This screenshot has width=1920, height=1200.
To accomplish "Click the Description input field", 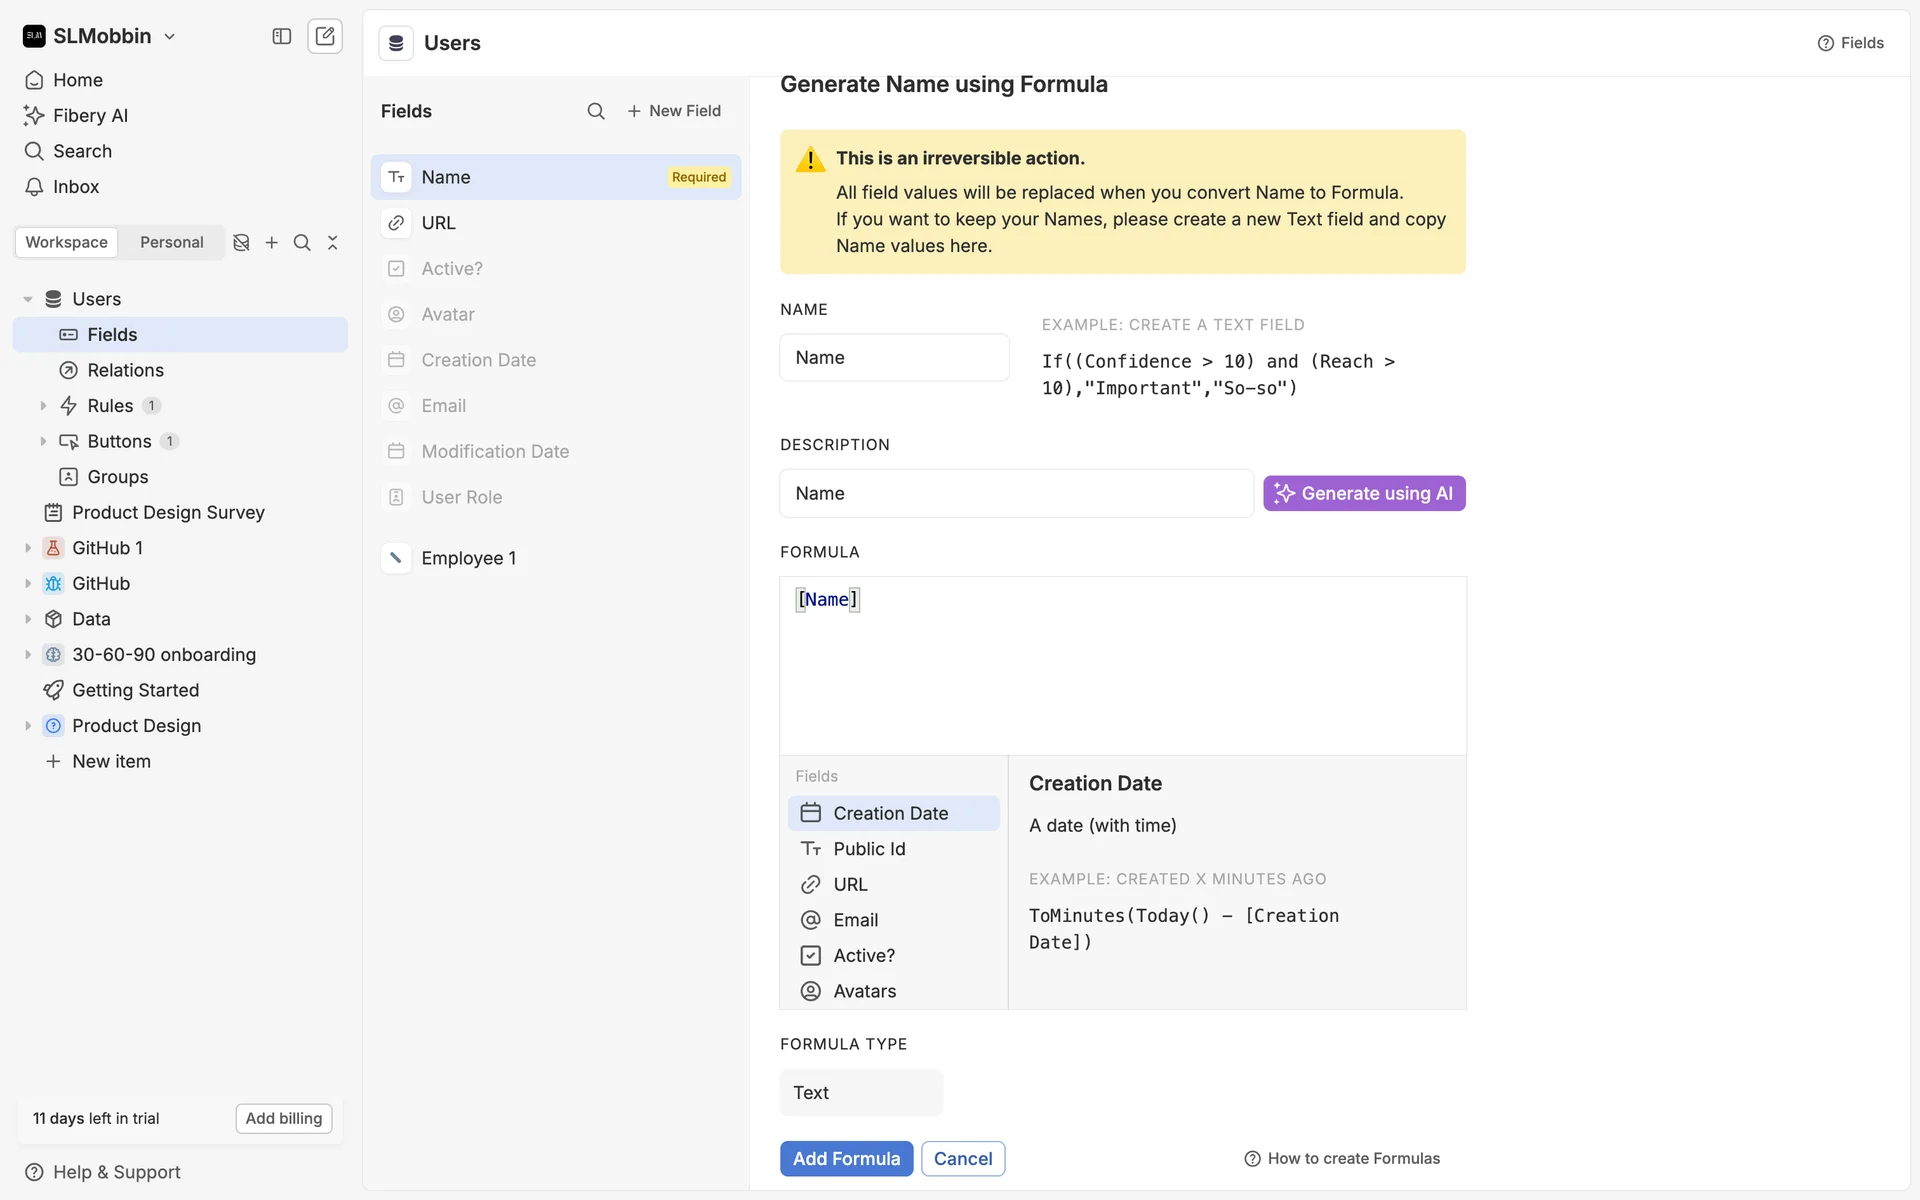I will (x=1016, y=493).
